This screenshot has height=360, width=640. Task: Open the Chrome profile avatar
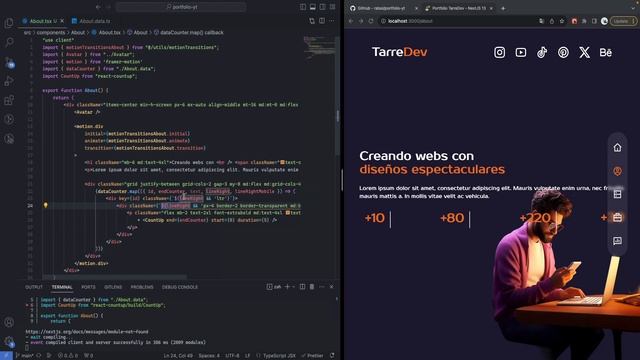point(604,21)
